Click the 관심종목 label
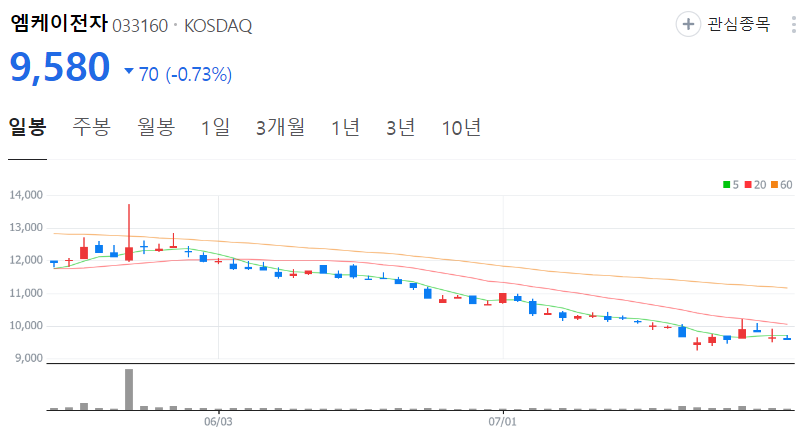 (x=739, y=24)
